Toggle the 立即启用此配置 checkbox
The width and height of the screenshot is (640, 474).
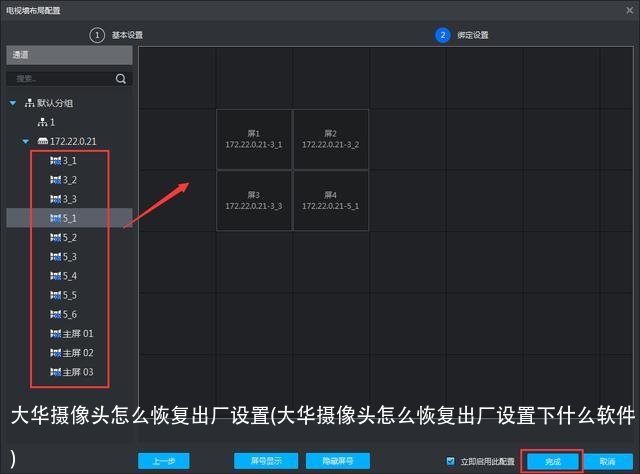[x=450, y=461]
